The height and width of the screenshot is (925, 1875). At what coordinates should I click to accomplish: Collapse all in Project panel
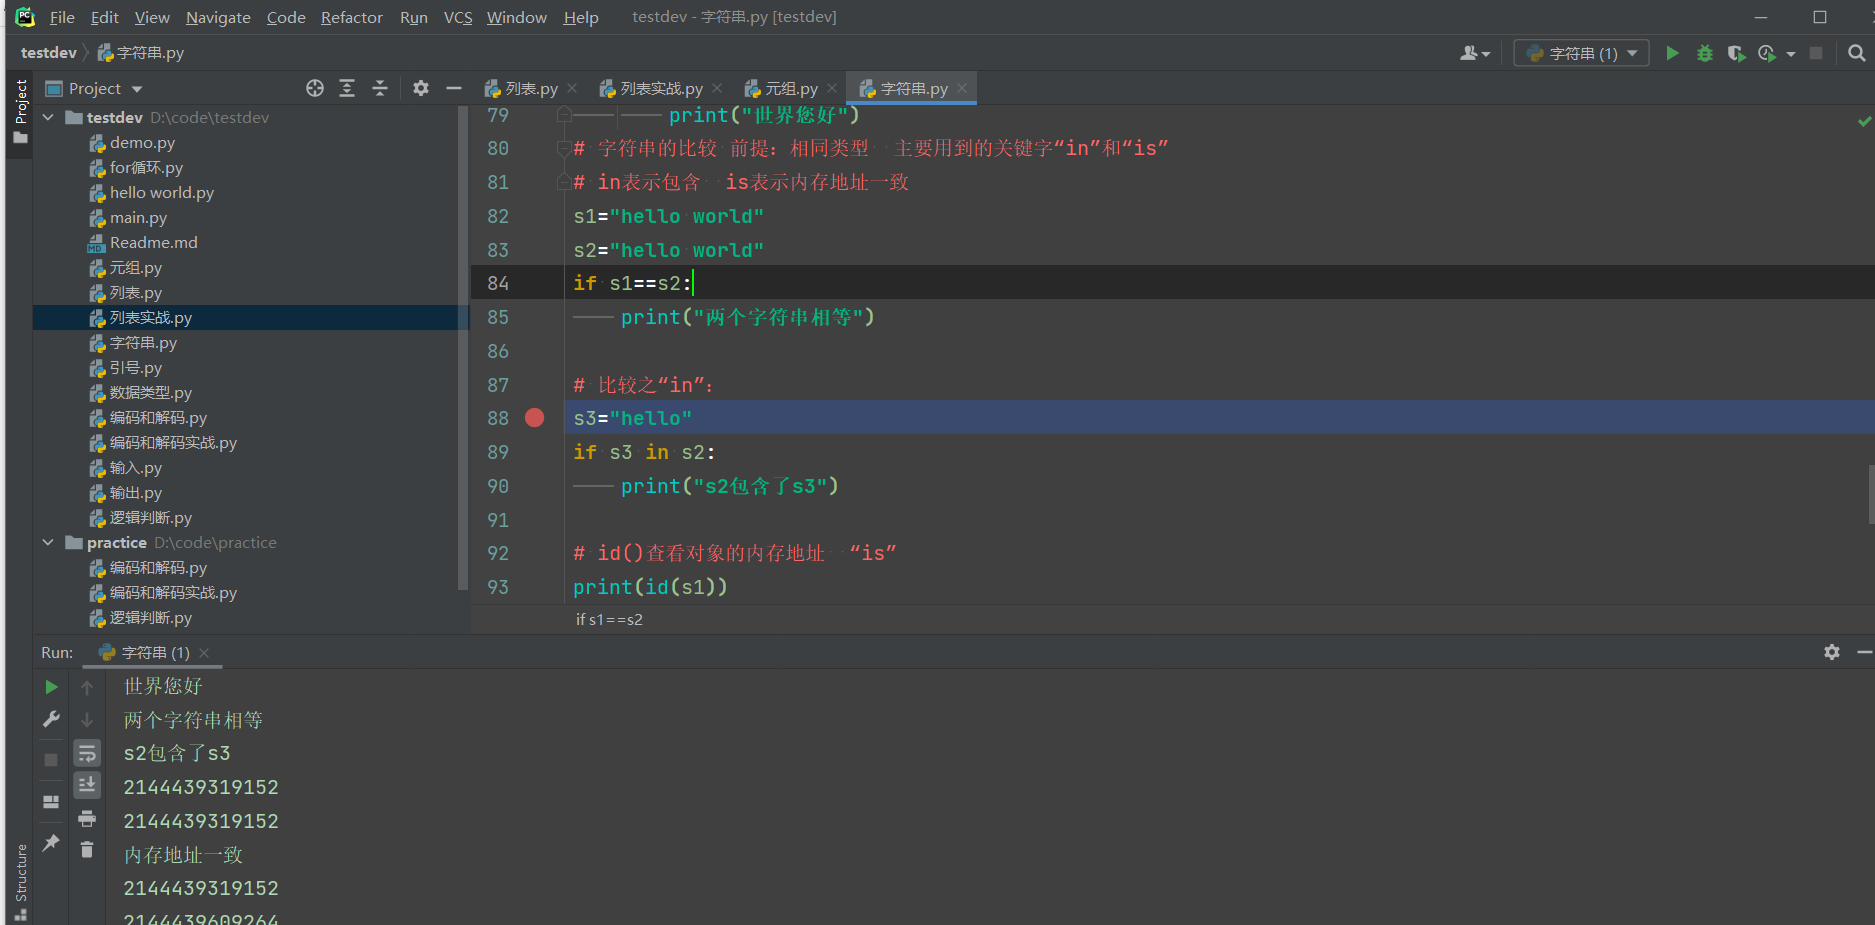coord(380,88)
